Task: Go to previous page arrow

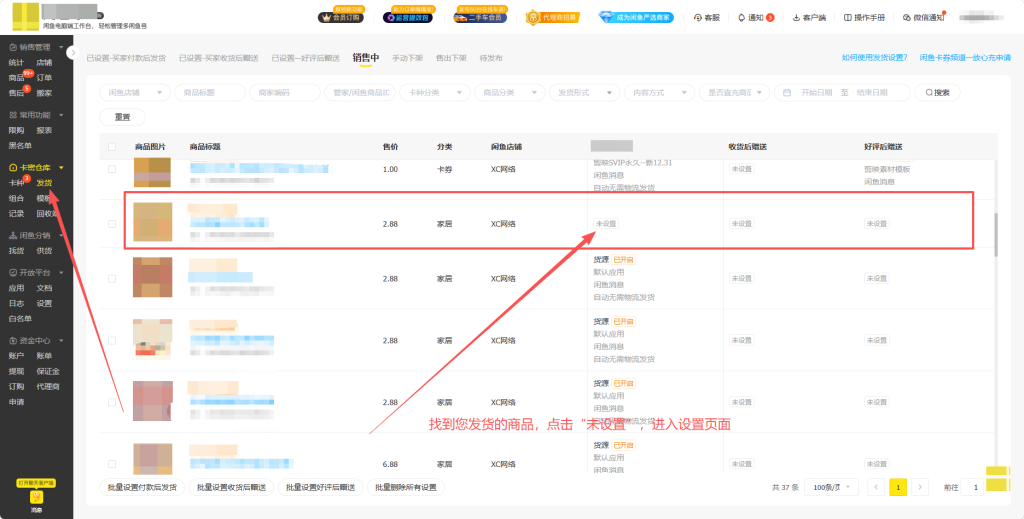Action: pos(876,487)
